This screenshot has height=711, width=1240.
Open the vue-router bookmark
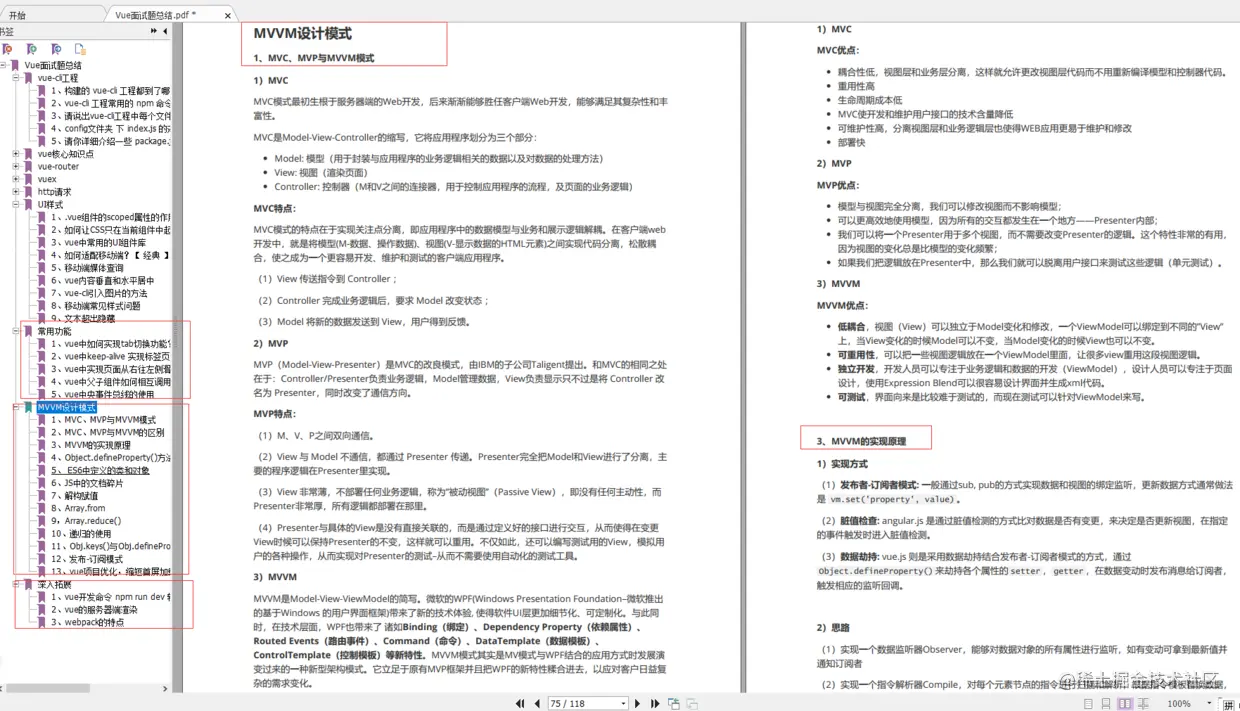tap(58, 167)
